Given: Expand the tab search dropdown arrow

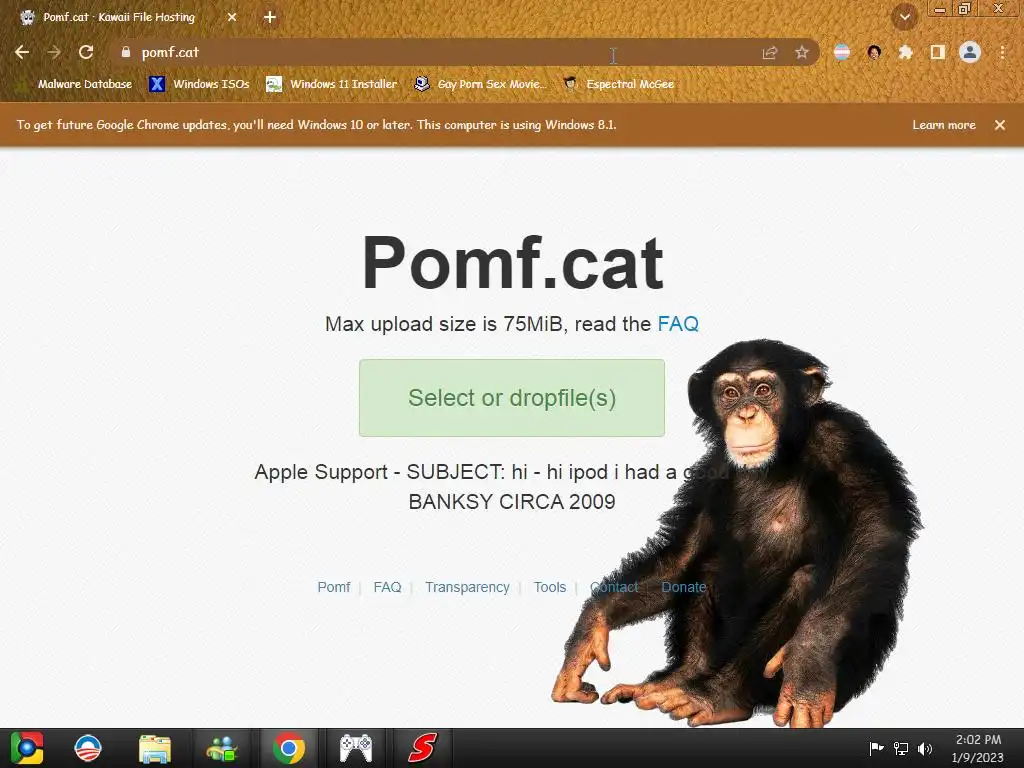Looking at the screenshot, I should (905, 18).
